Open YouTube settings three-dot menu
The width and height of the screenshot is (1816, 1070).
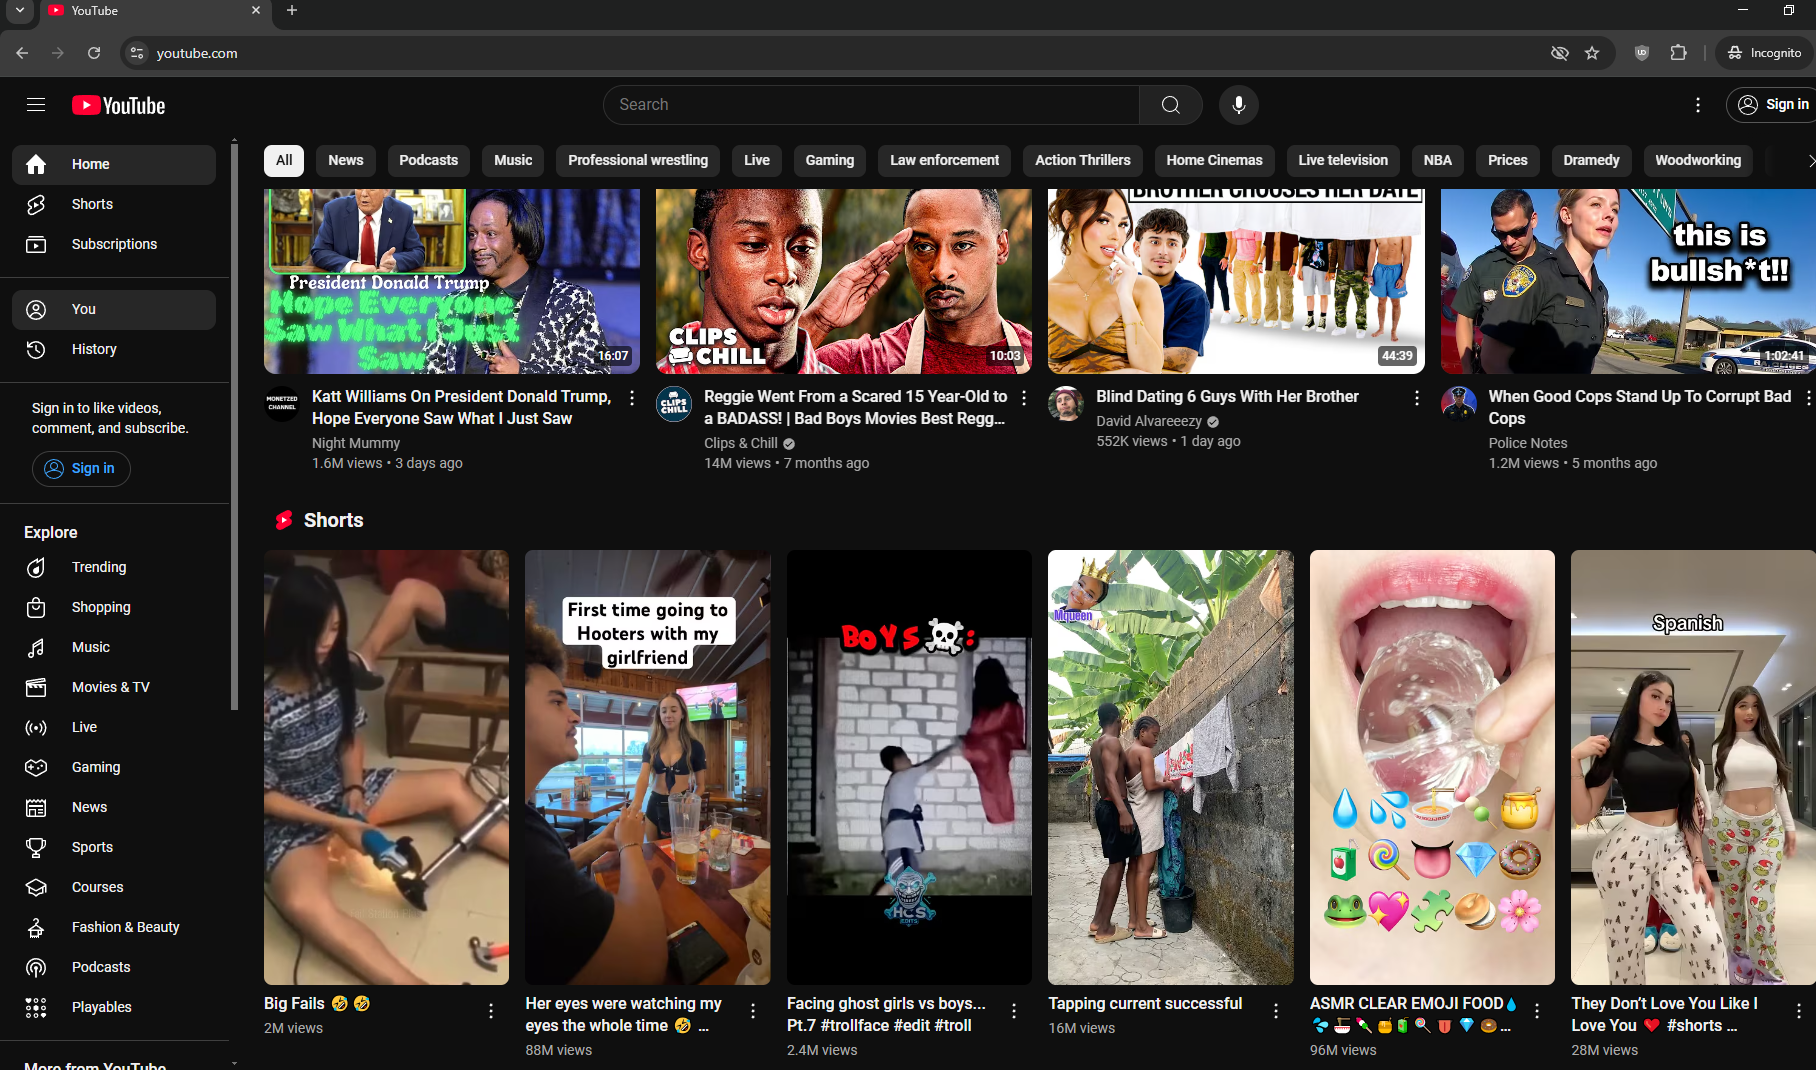click(1697, 105)
